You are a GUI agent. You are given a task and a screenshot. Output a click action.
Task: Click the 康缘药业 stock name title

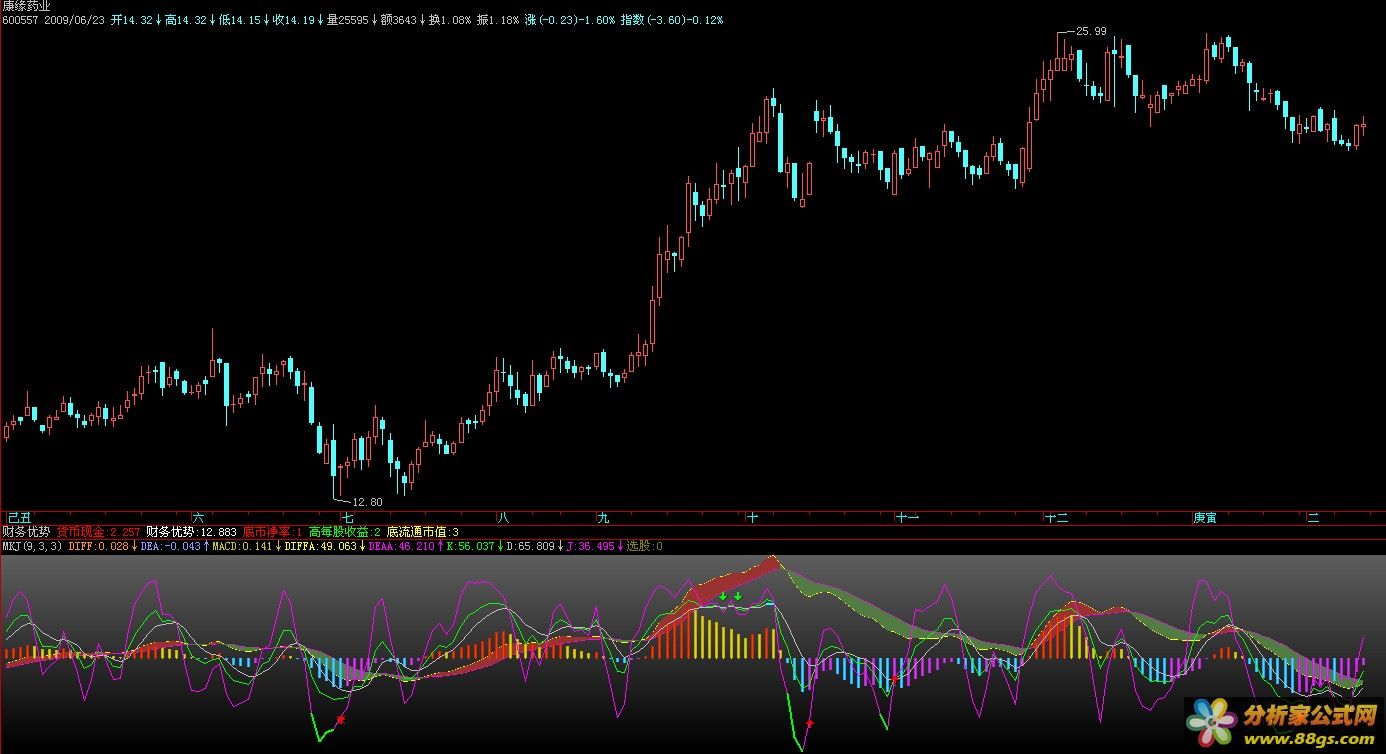pyautogui.click(x=27, y=6)
